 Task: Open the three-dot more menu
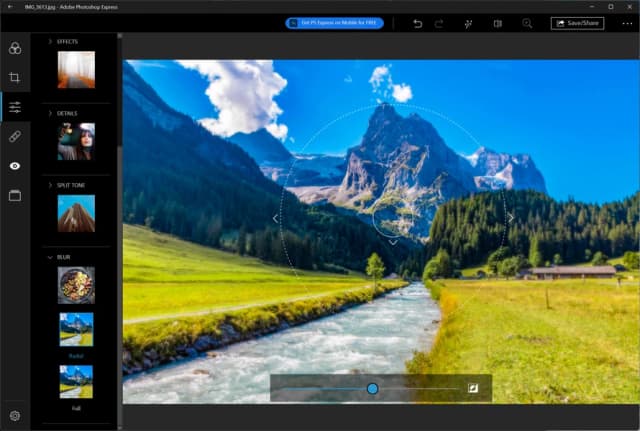coord(627,24)
